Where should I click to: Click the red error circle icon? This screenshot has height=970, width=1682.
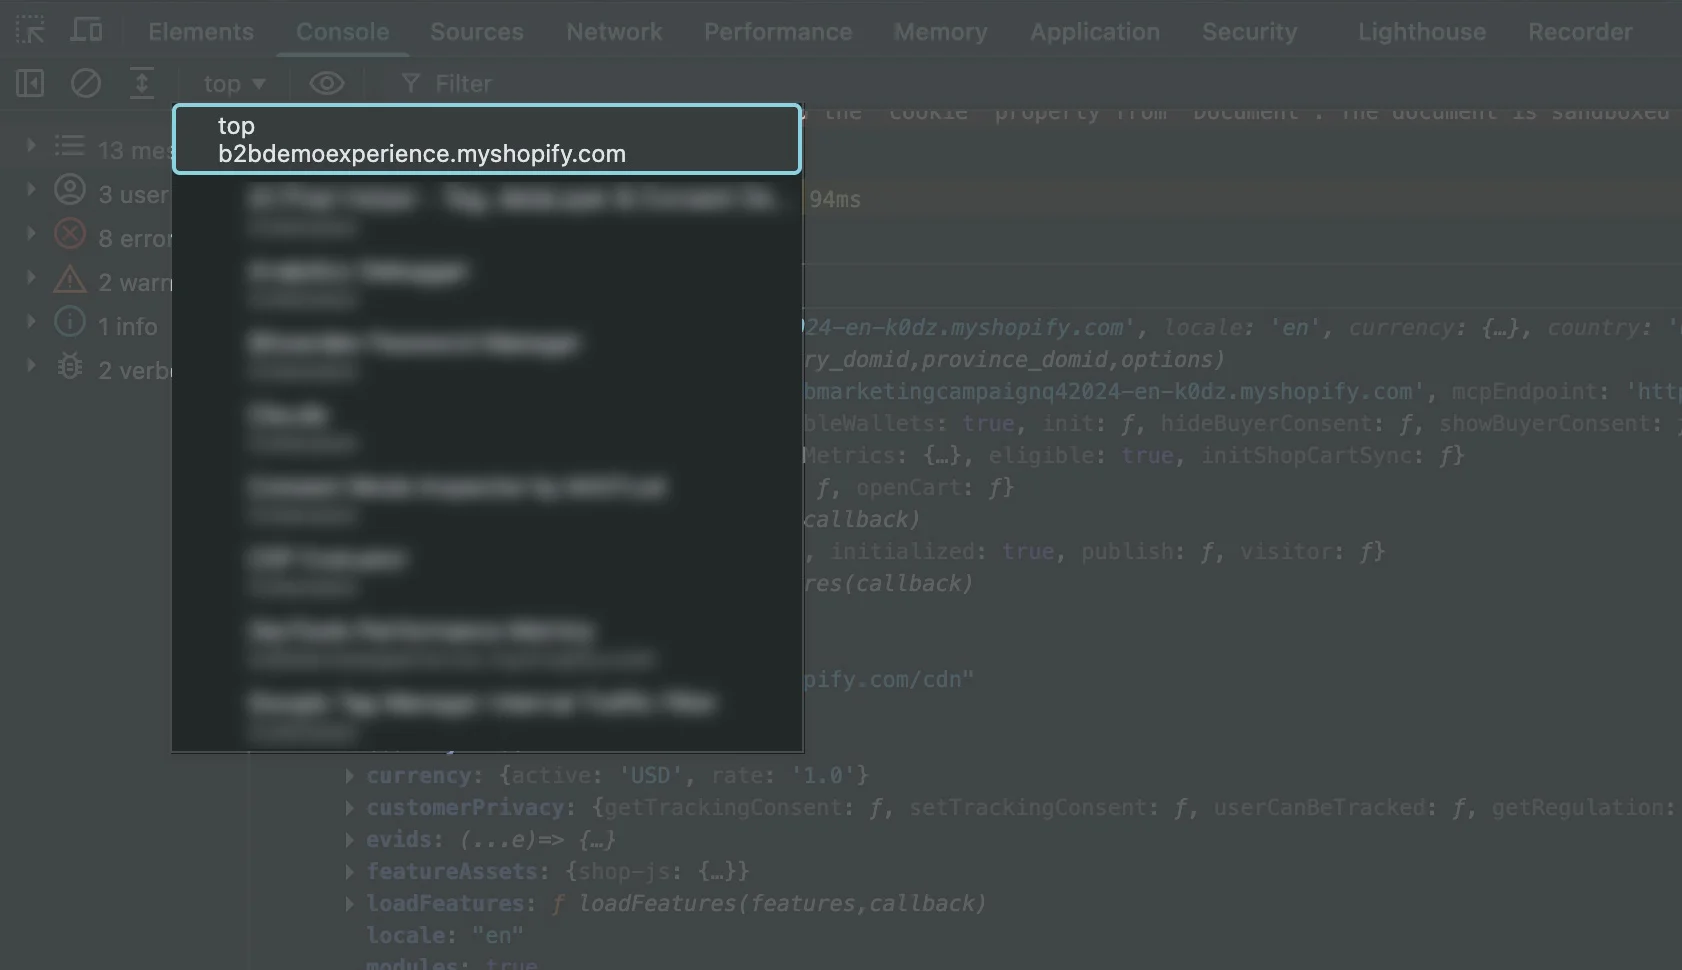tap(70, 234)
